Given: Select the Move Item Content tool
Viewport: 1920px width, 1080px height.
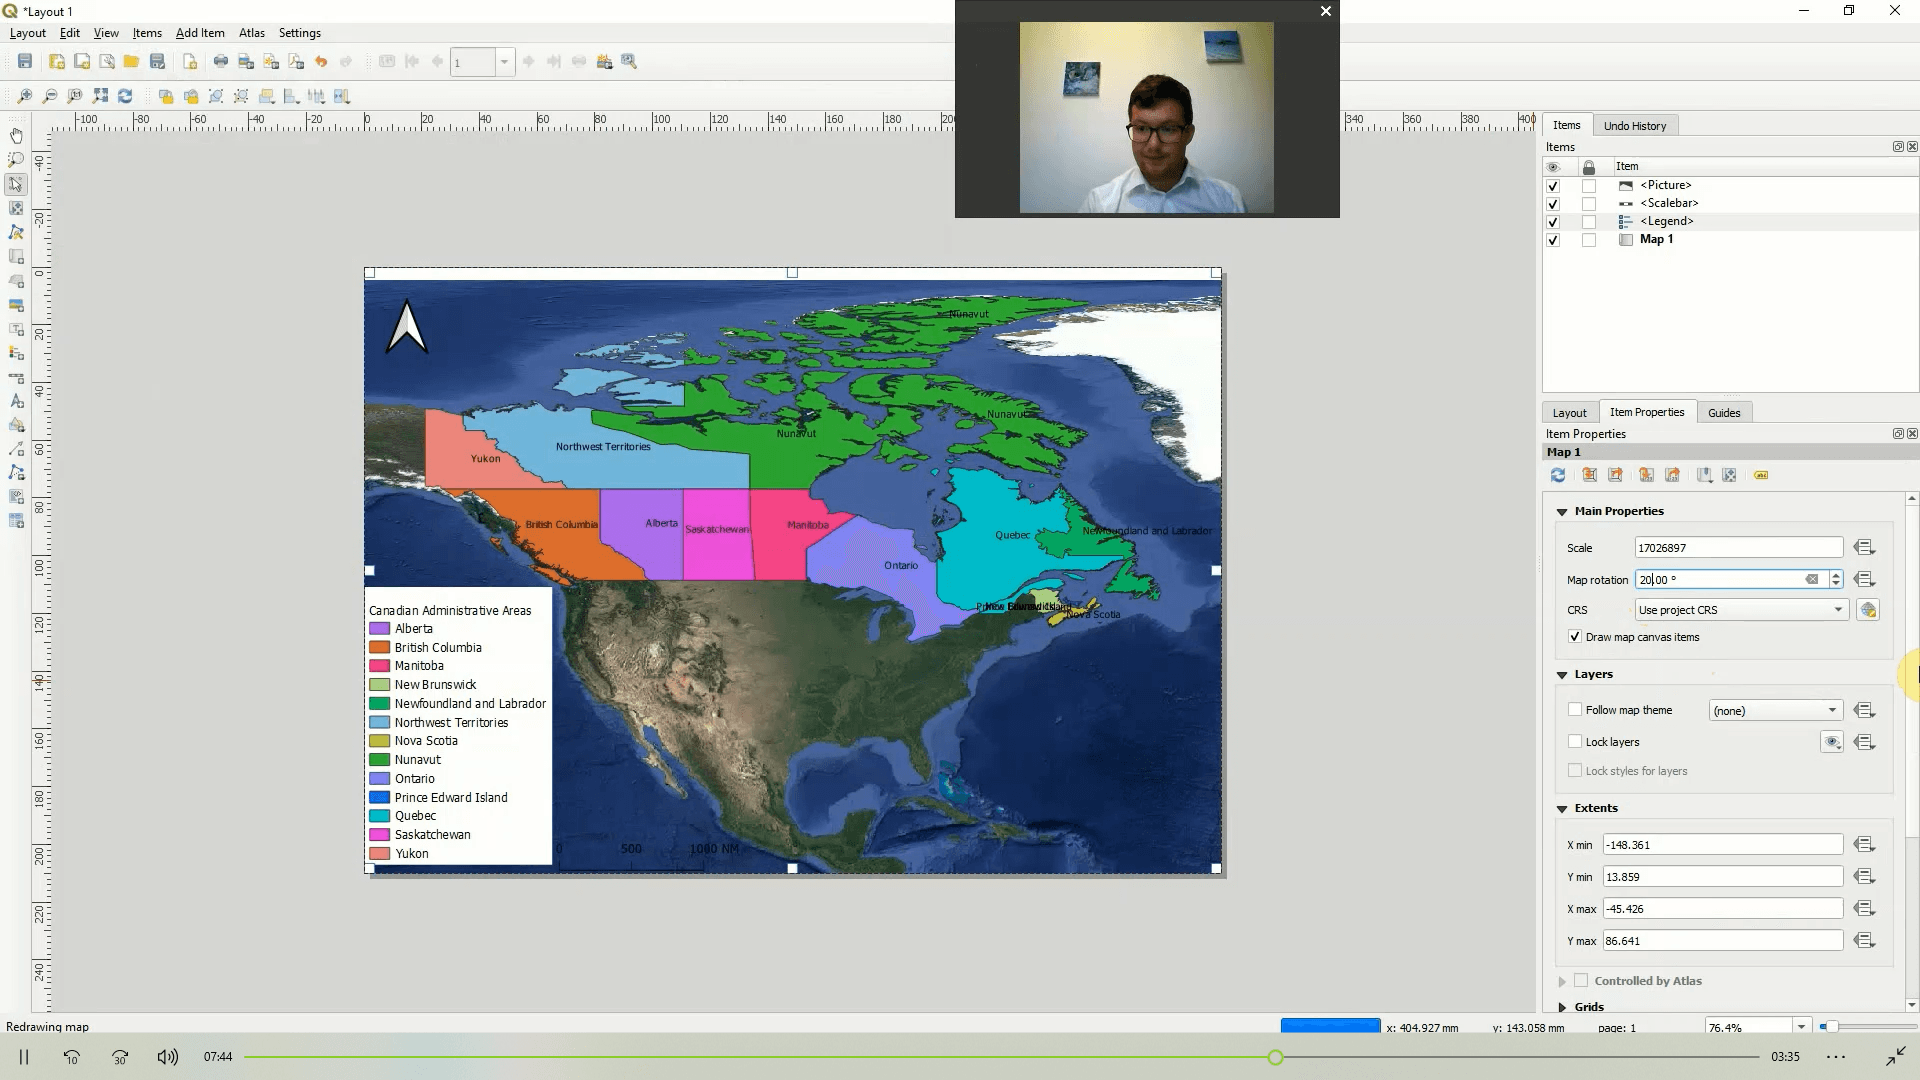Looking at the screenshot, I should coord(16,208).
